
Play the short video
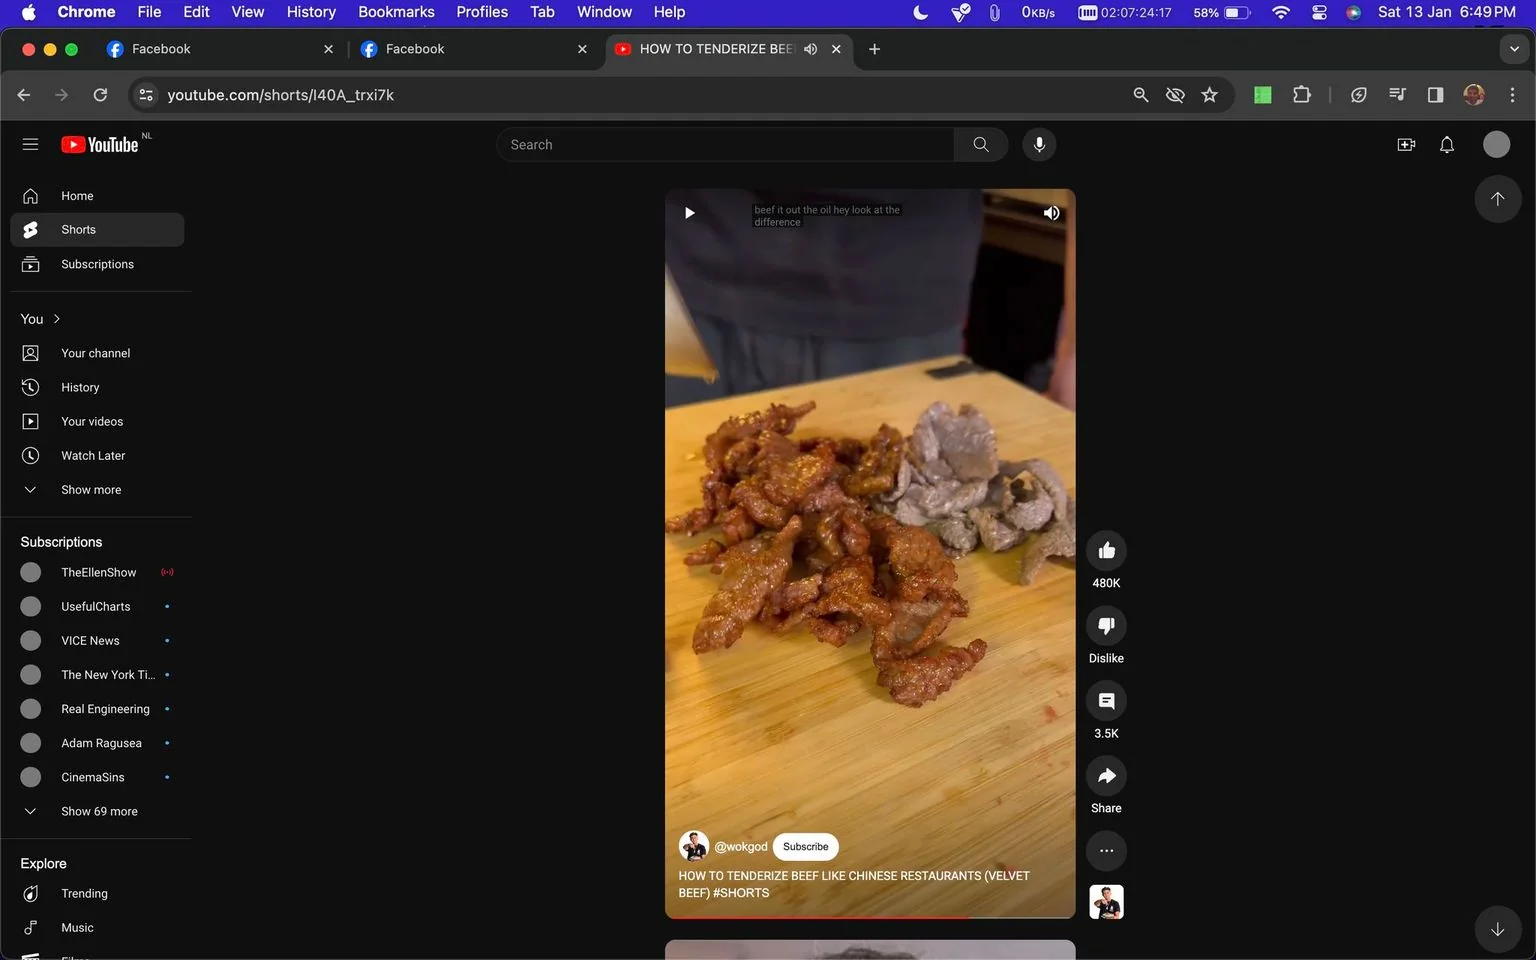point(689,212)
